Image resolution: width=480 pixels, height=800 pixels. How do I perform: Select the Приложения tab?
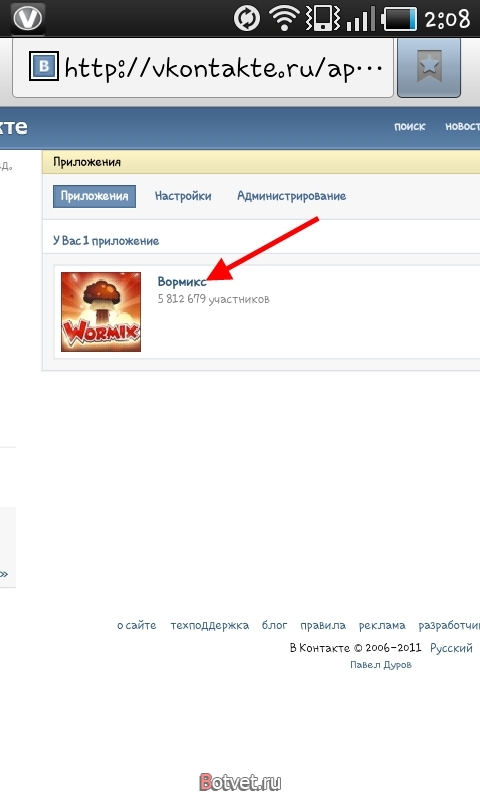[x=94, y=196]
